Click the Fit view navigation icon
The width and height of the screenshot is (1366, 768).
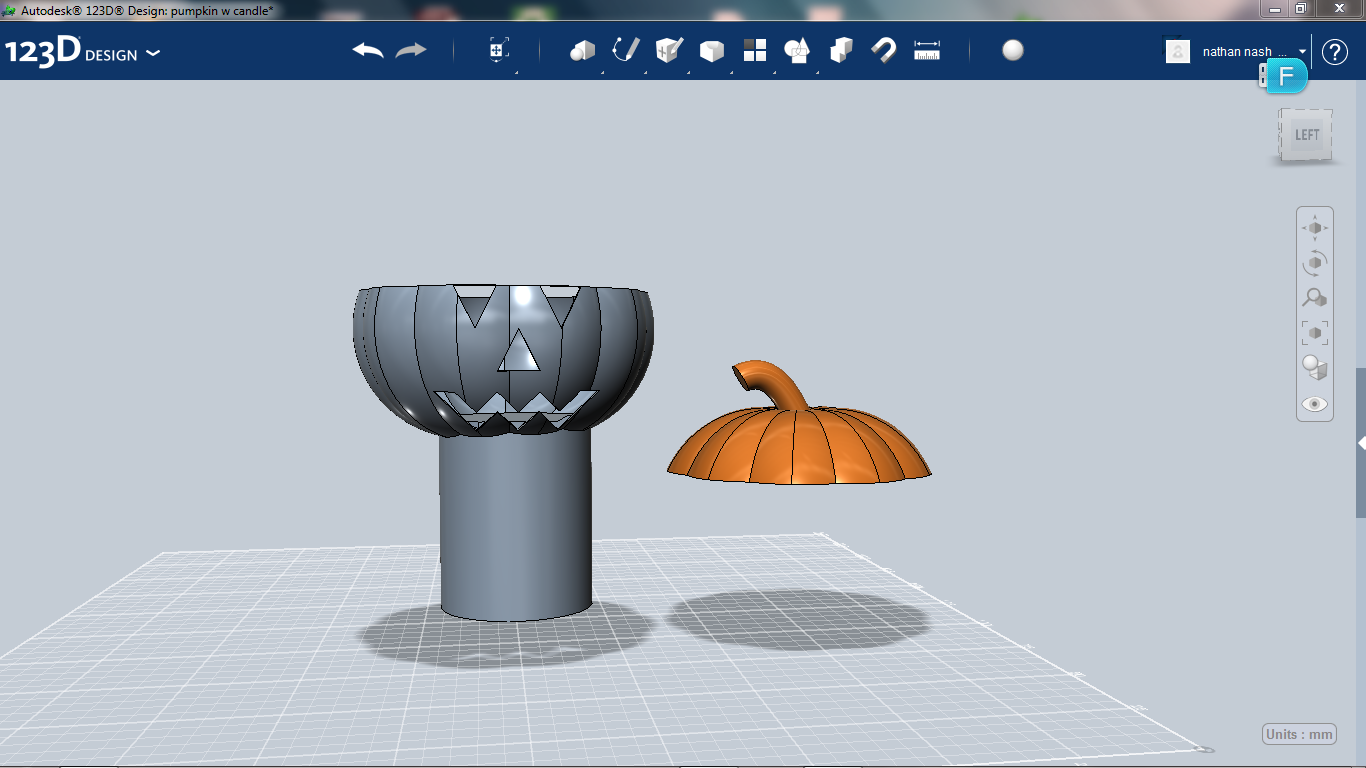point(1315,332)
